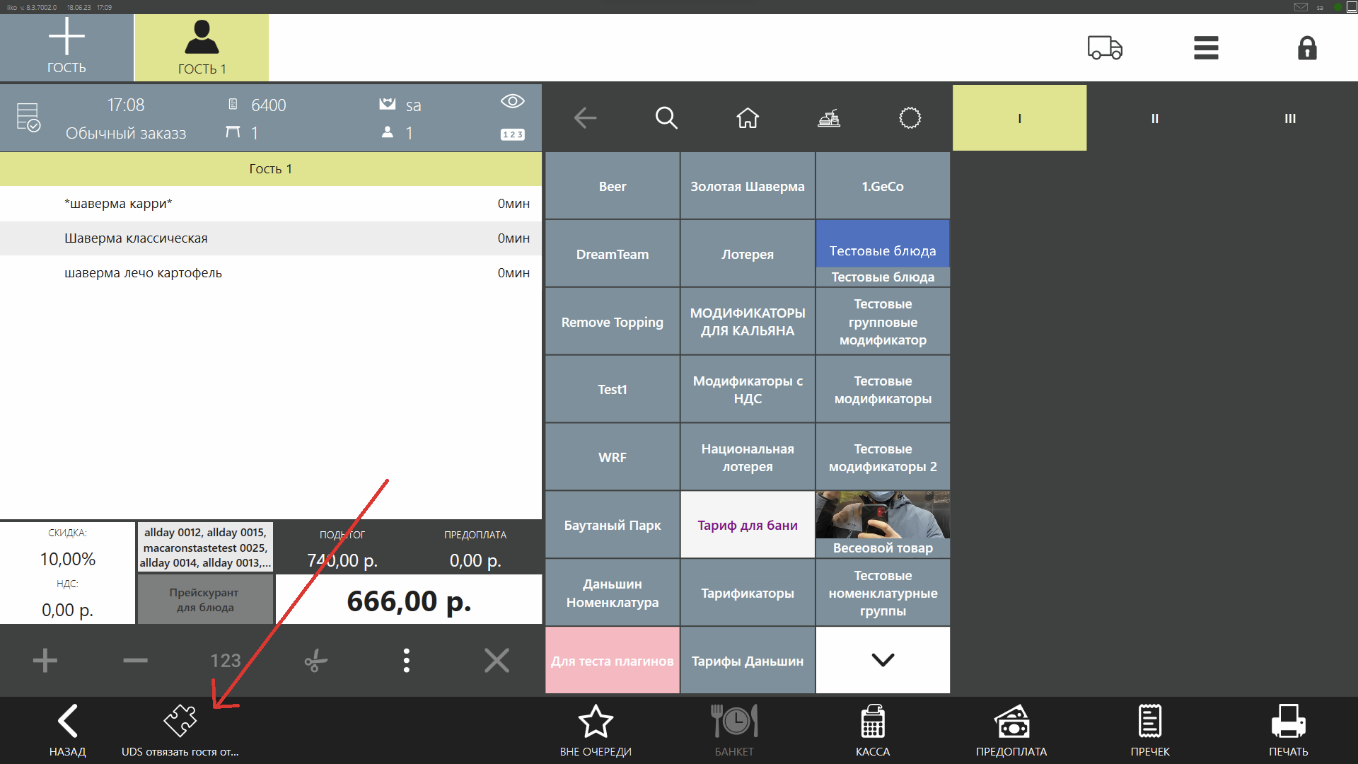The width and height of the screenshot is (1358, 764).
Task: Open the DreamTeam category
Action: (x=612, y=254)
